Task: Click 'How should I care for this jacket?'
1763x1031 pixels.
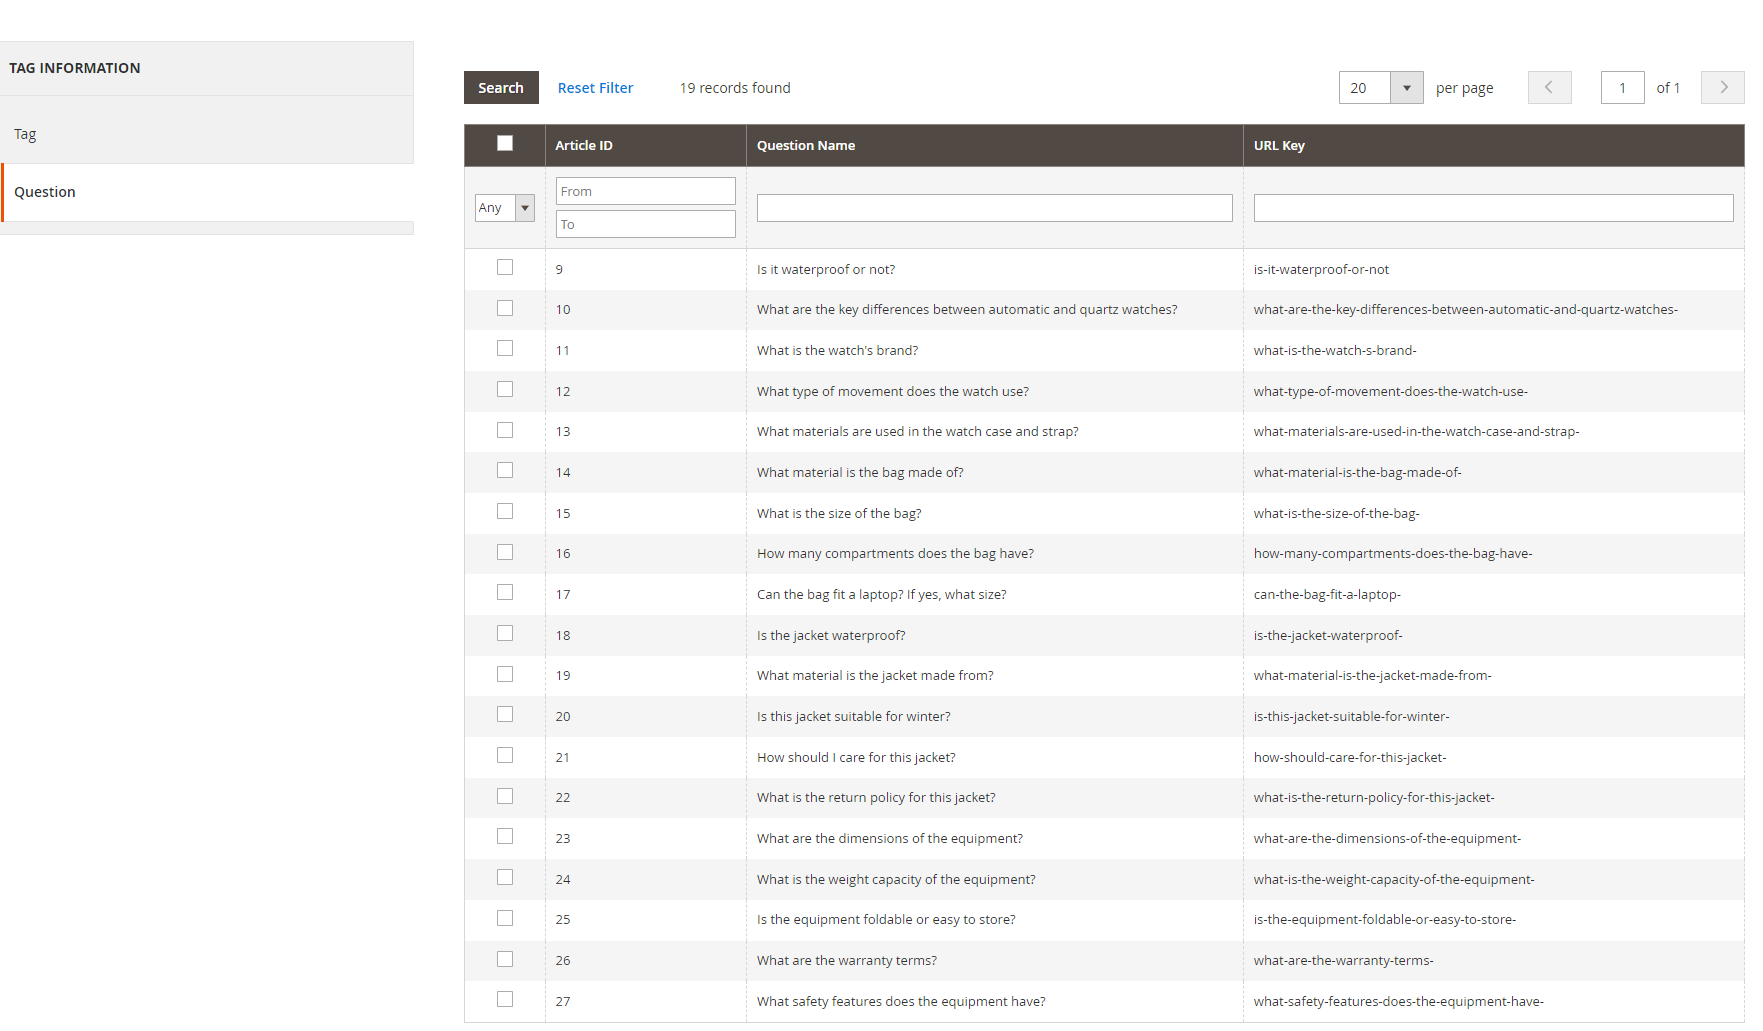Action: [x=856, y=757]
